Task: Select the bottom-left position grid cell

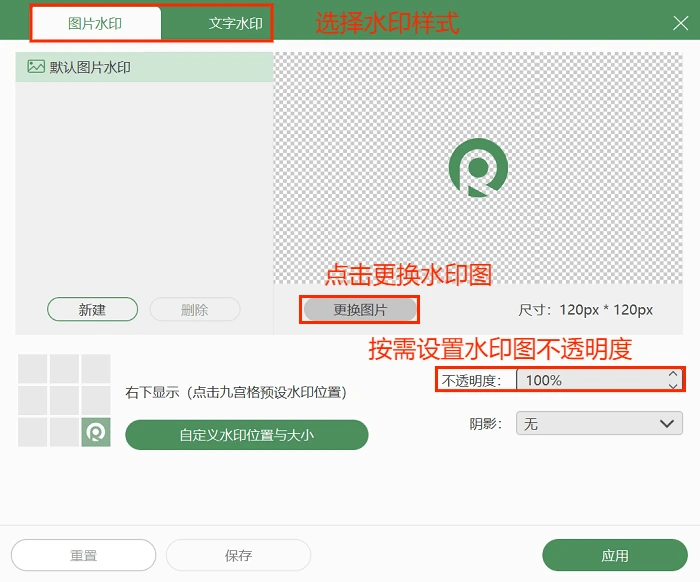Action: [33, 432]
